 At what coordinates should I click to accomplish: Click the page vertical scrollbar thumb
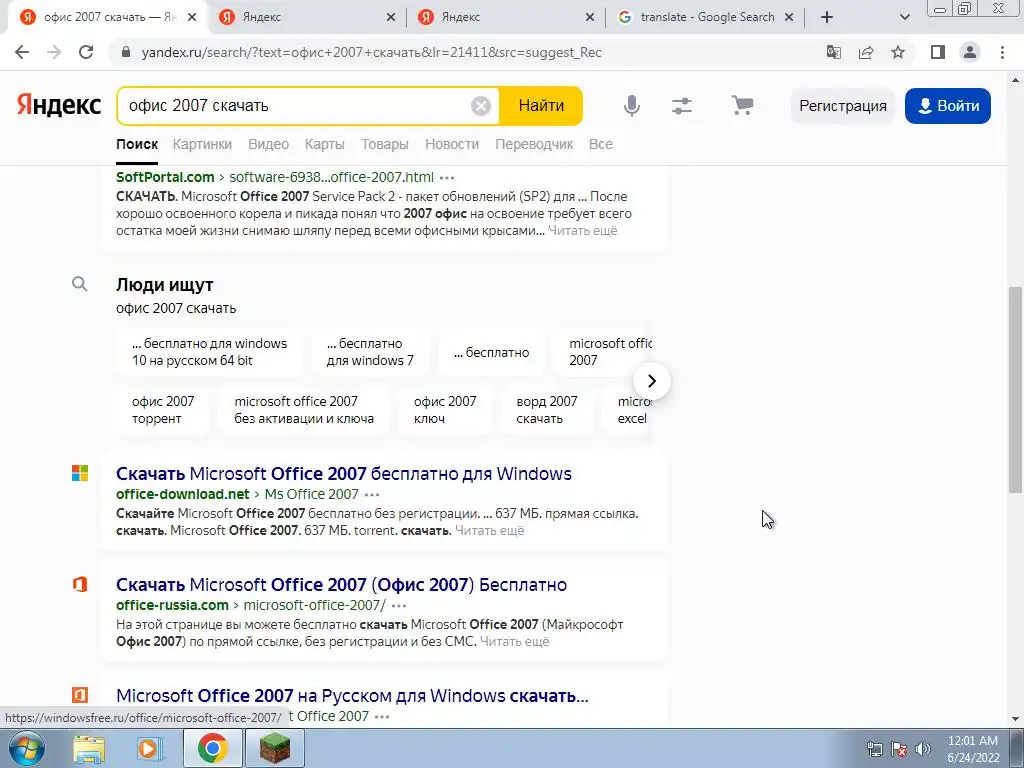[x=1015, y=389]
